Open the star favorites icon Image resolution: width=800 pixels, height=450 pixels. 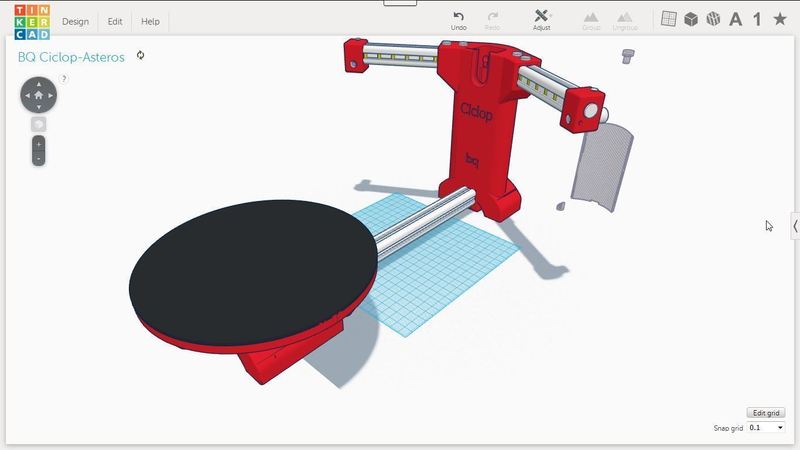tap(780, 19)
